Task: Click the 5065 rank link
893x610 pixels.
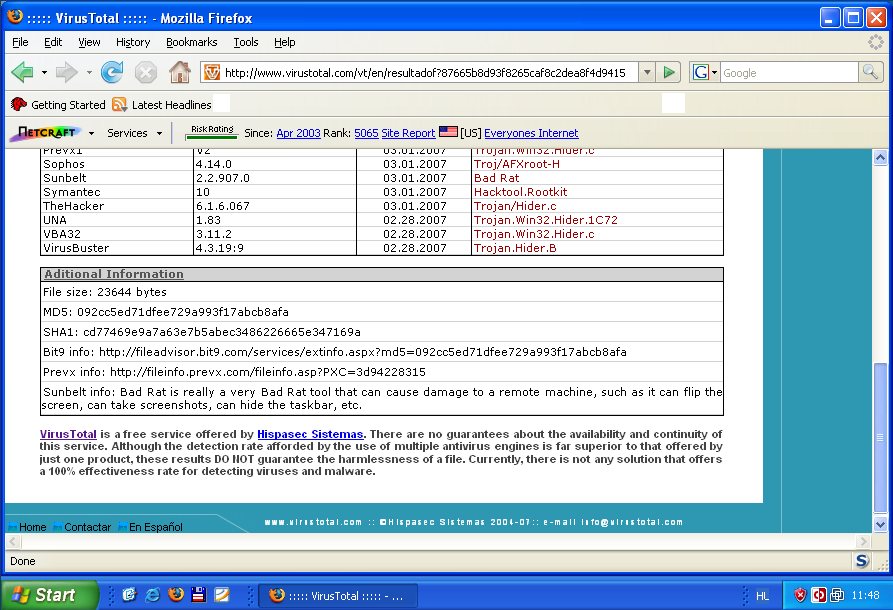Action: (366, 133)
